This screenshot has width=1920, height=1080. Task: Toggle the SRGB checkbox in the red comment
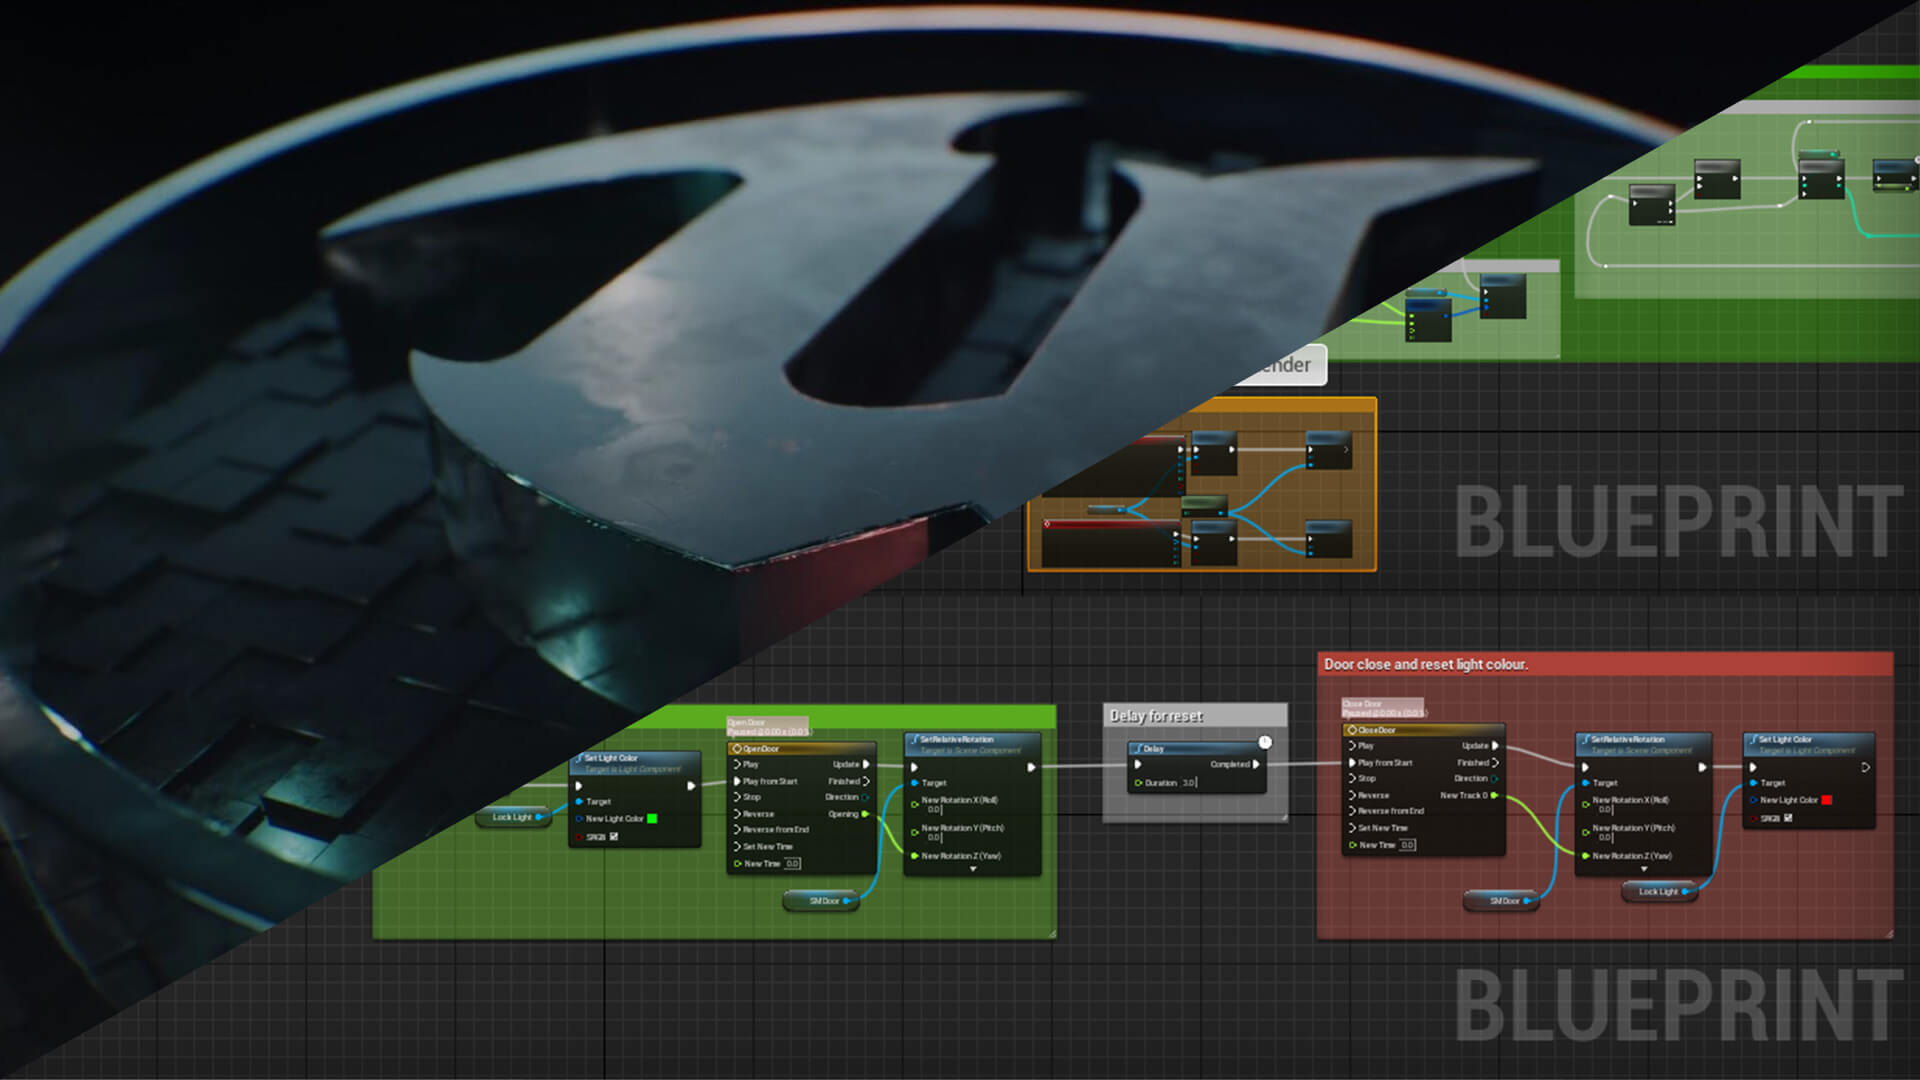click(x=1788, y=818)
